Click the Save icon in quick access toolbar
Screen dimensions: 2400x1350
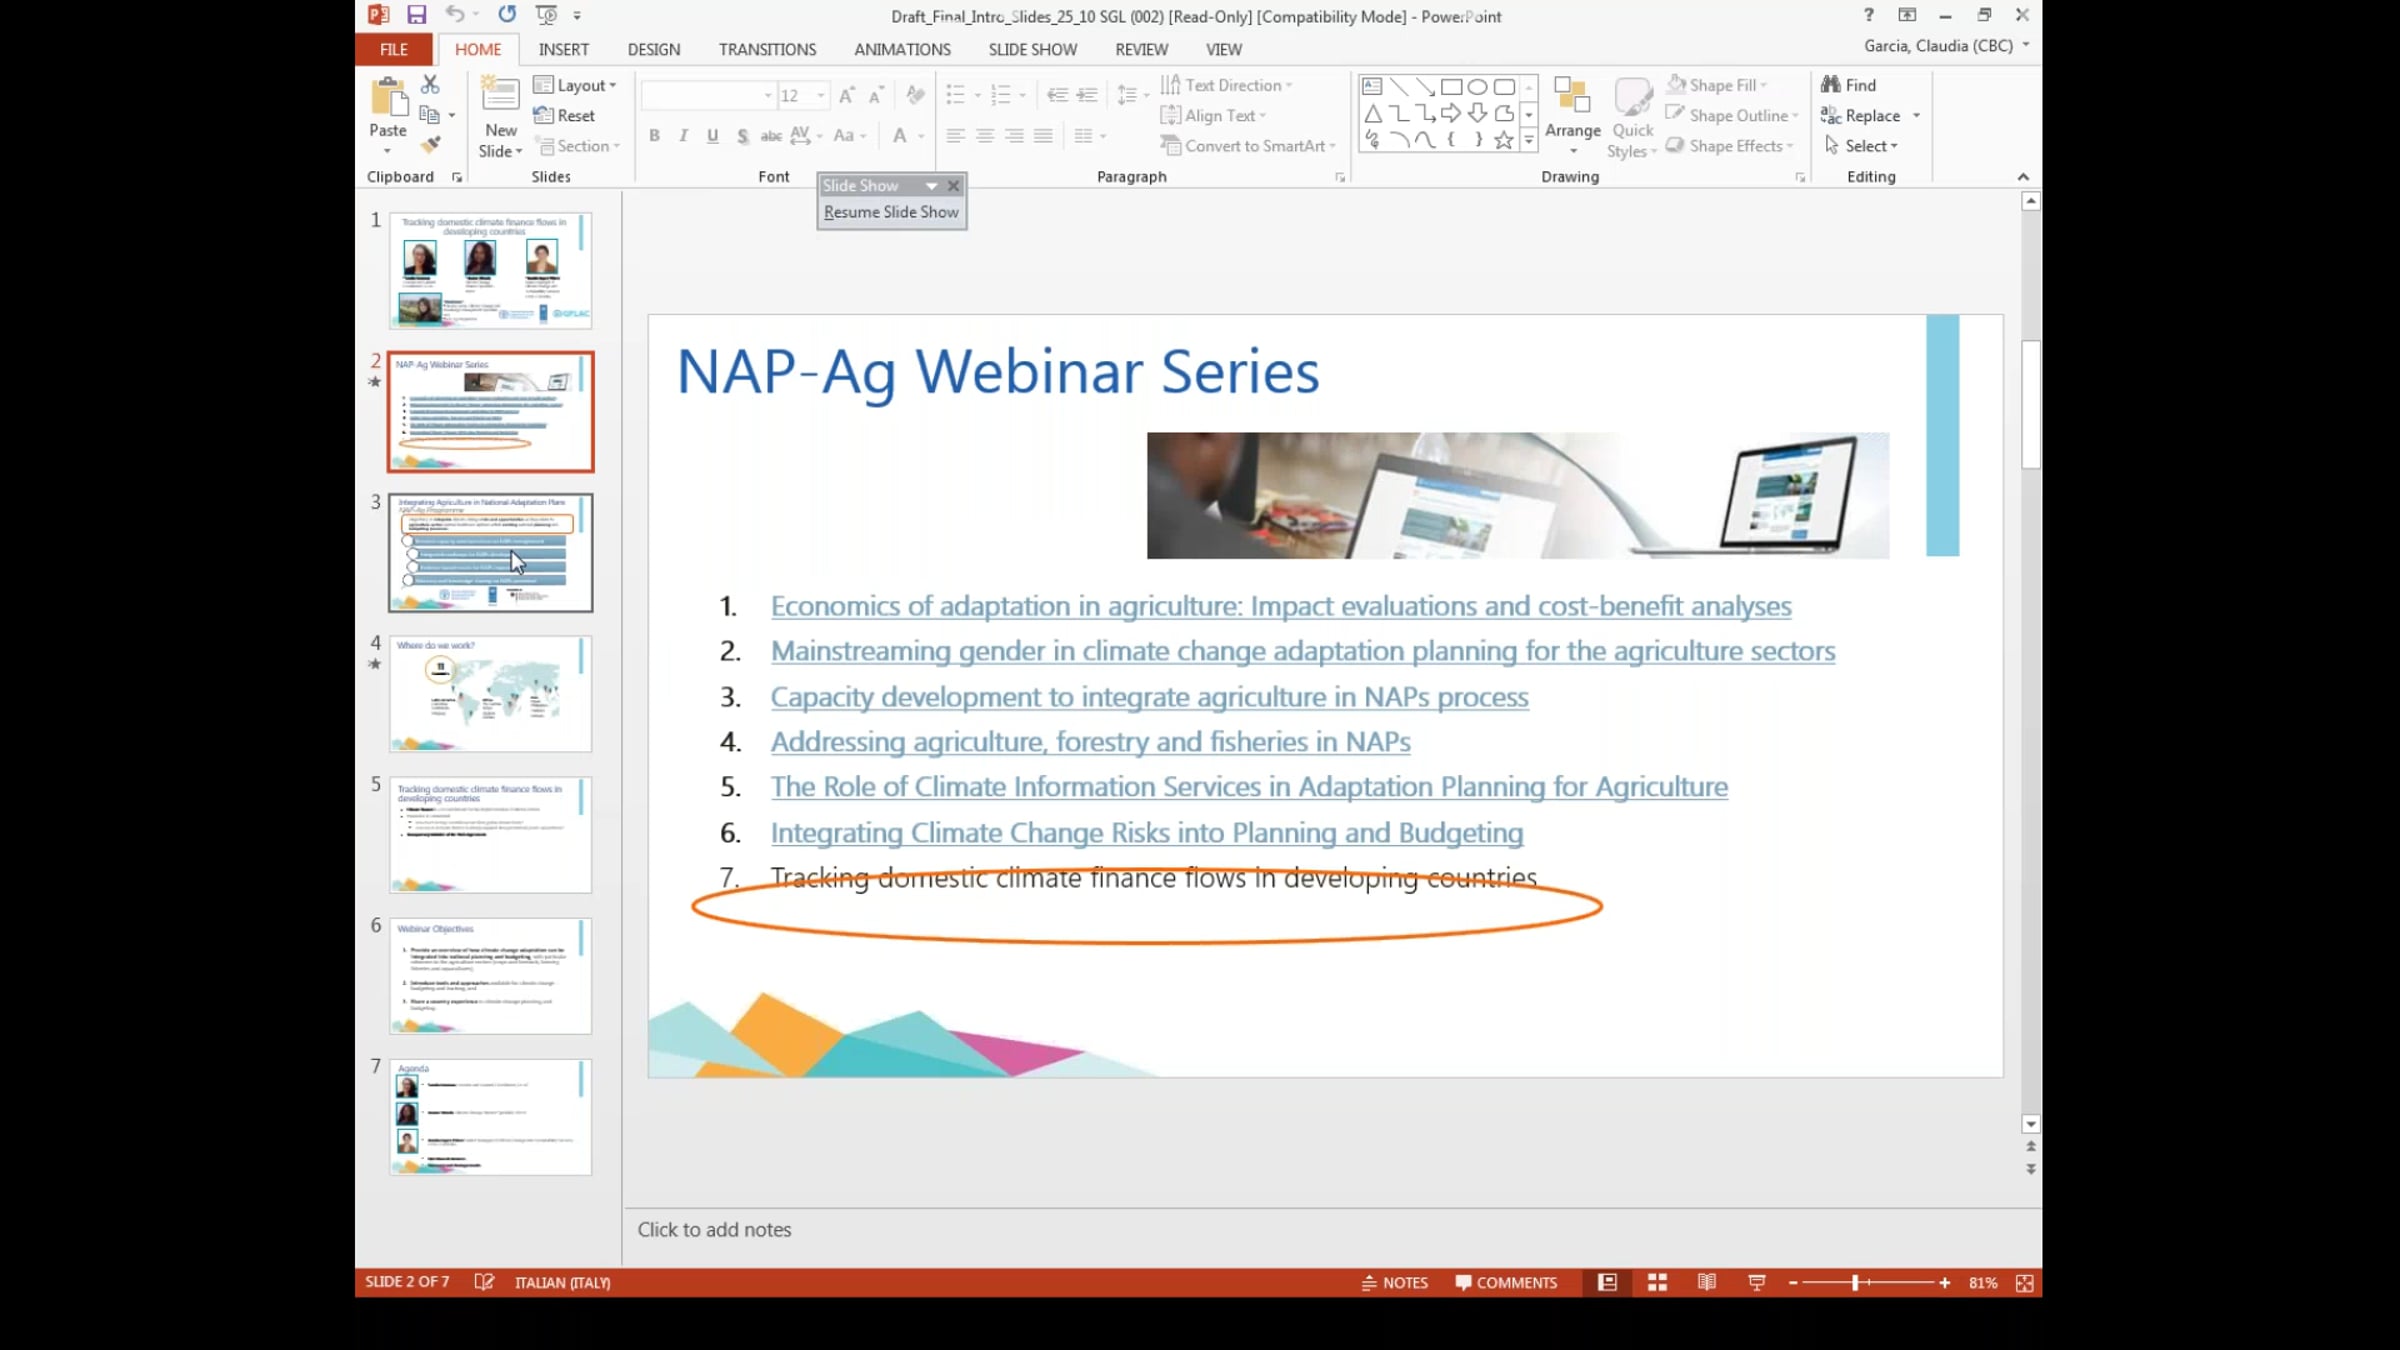pyautogui.click(x=416, y=15)
